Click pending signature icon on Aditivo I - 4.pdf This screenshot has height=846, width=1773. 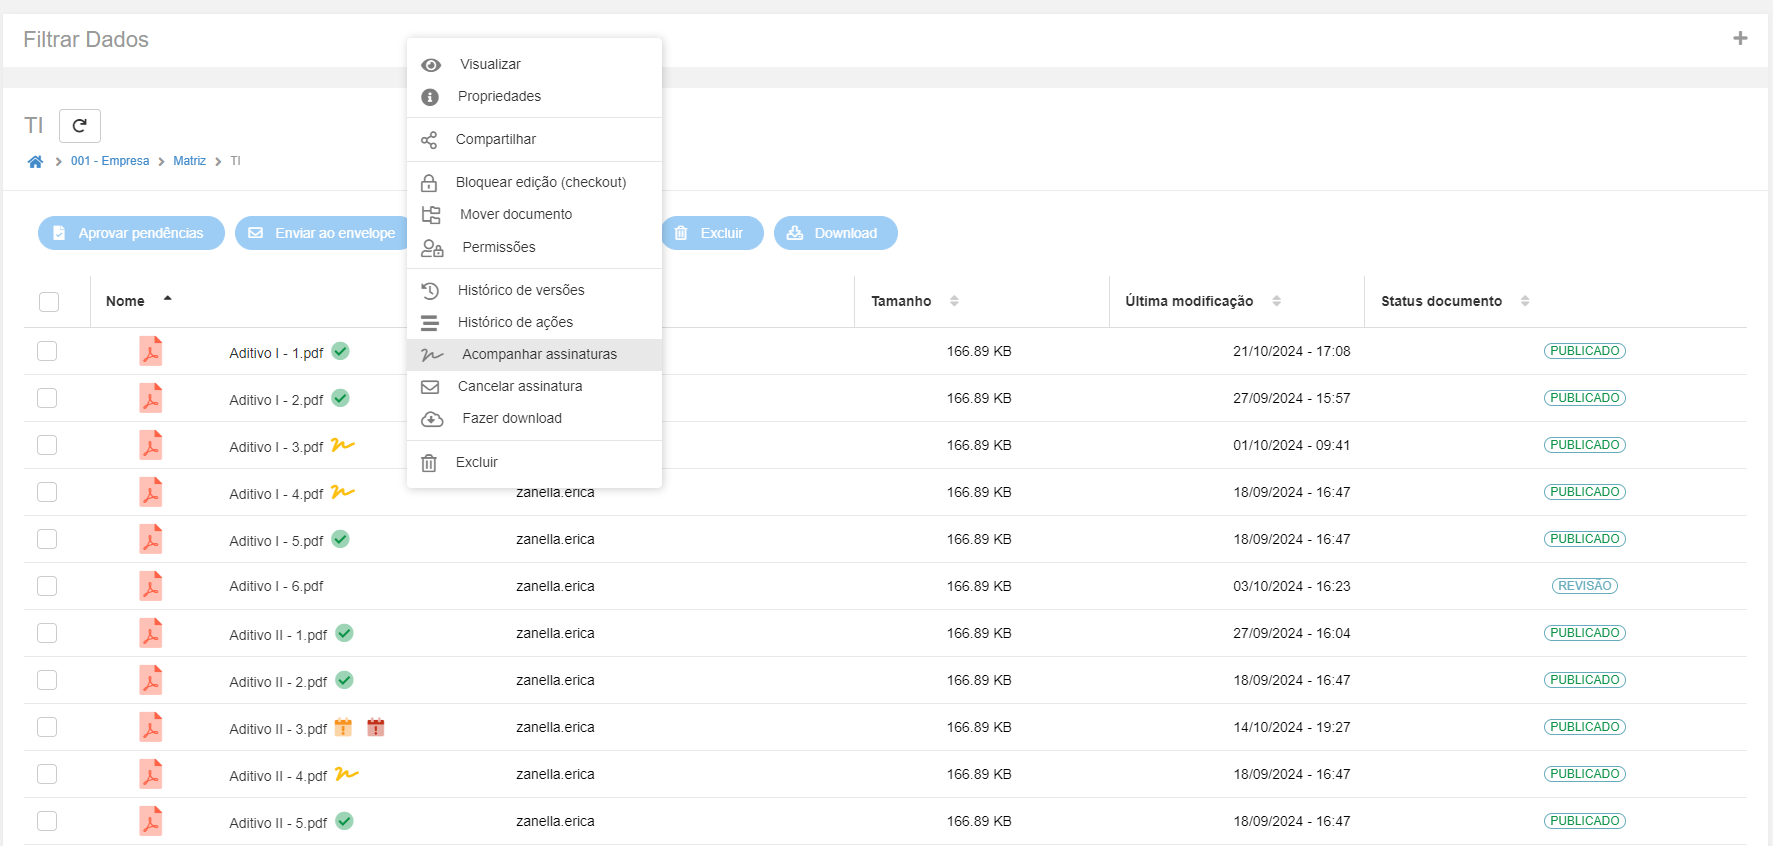tap(343, 492)
